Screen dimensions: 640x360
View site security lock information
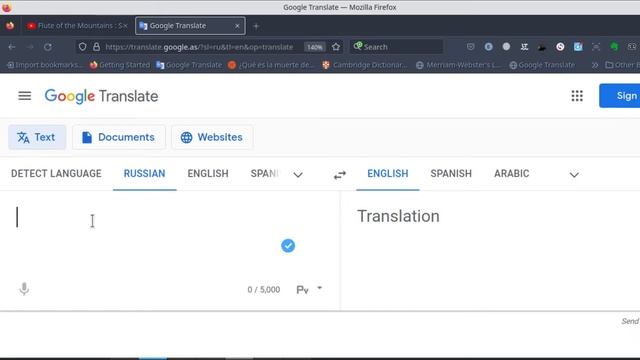coord(96,47)
